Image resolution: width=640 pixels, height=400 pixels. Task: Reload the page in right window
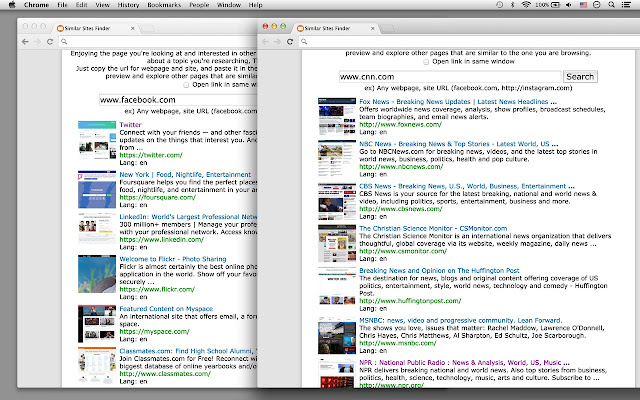290,42
